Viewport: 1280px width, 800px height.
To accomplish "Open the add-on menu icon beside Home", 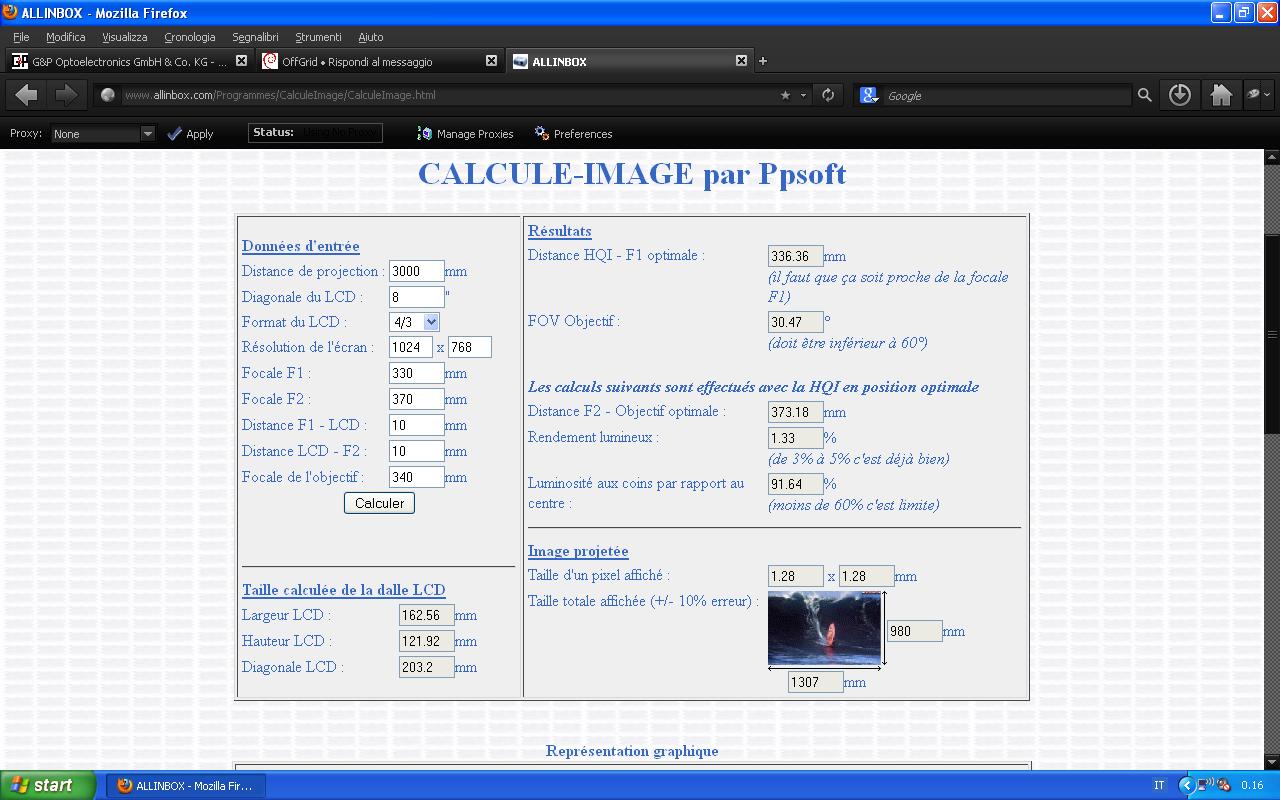I will pos(1258,95).
